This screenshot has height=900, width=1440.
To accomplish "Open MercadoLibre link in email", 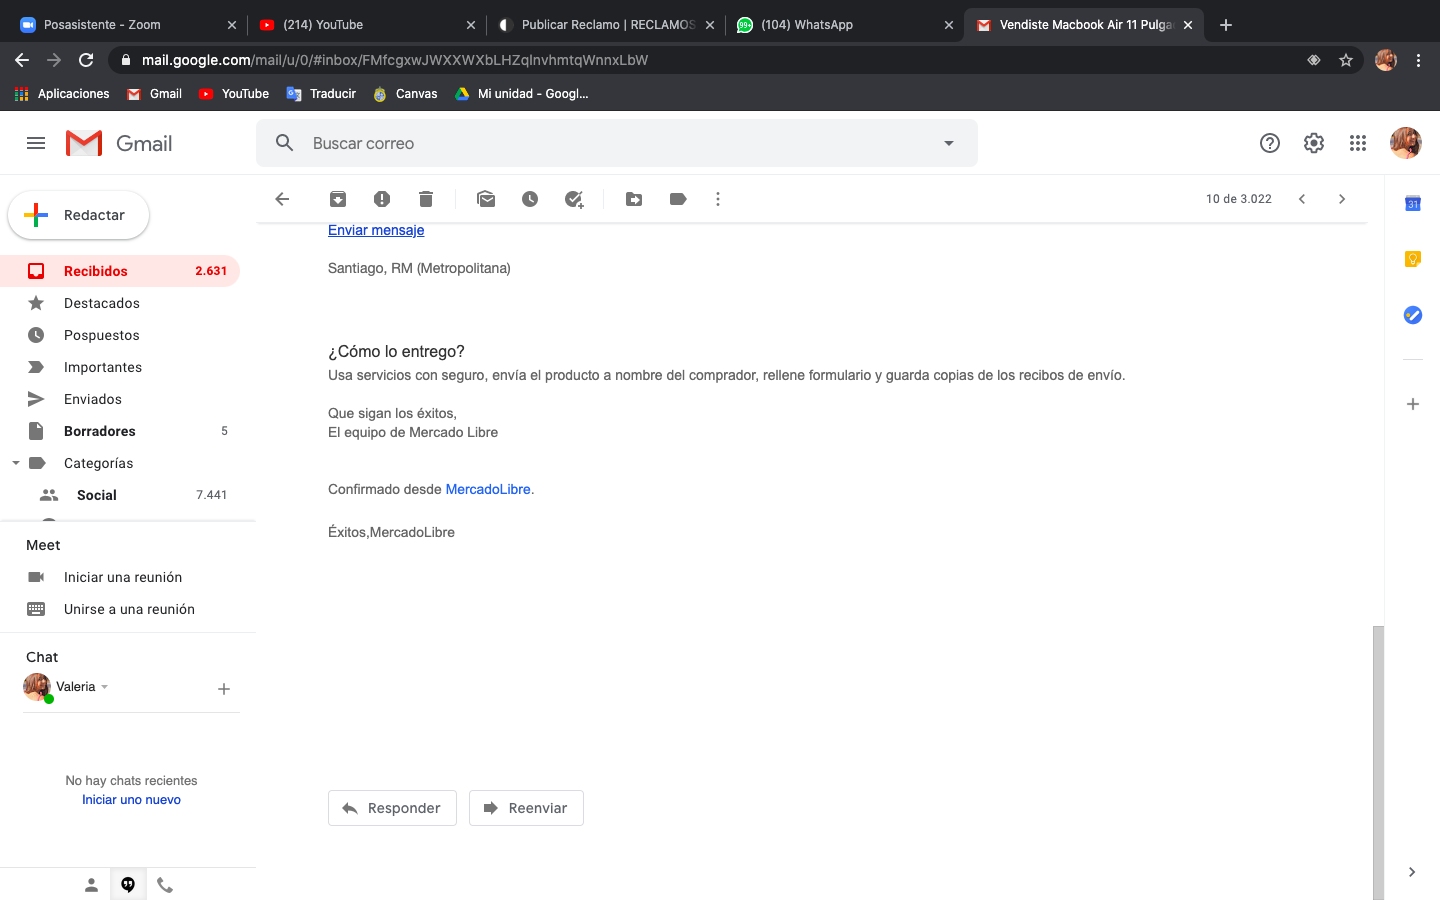I will [x=488, y=489].
